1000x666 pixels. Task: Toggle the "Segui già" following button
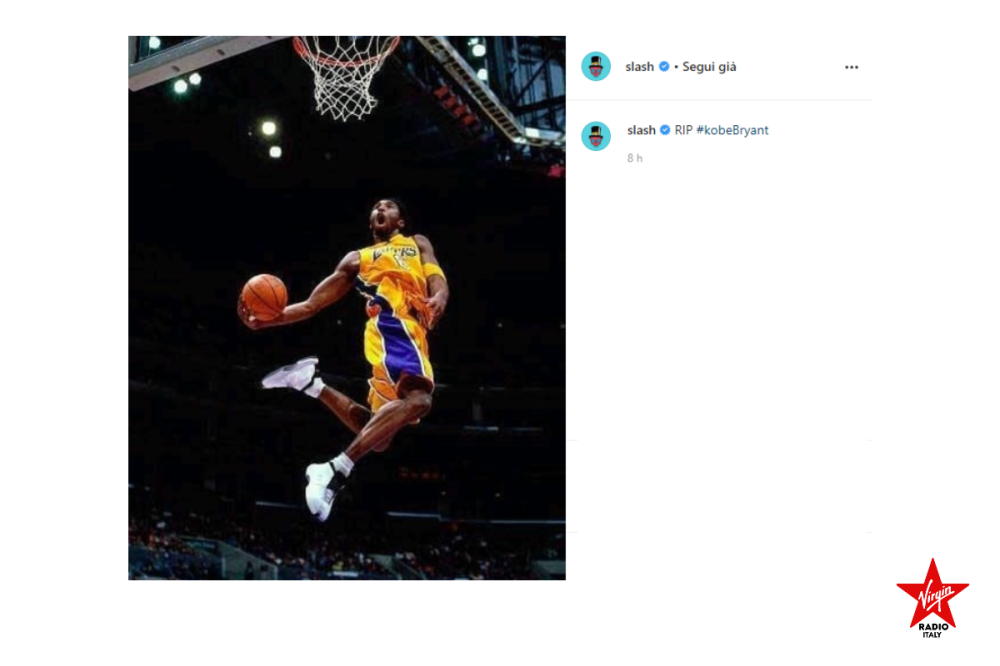tap(709, 66)
